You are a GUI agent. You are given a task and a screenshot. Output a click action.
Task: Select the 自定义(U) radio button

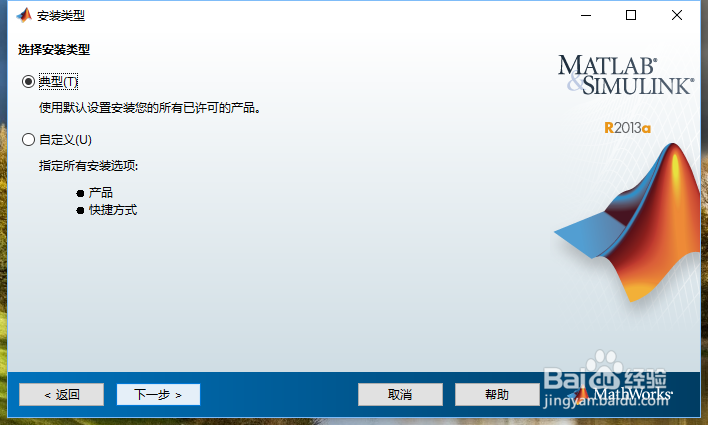point(28,140)
